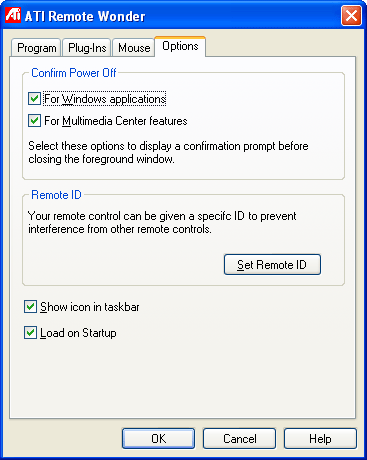Toggle Load on Startup checkbox
Image resolution: width=367 pixels, height=460 pixels.
click(30, 333)
